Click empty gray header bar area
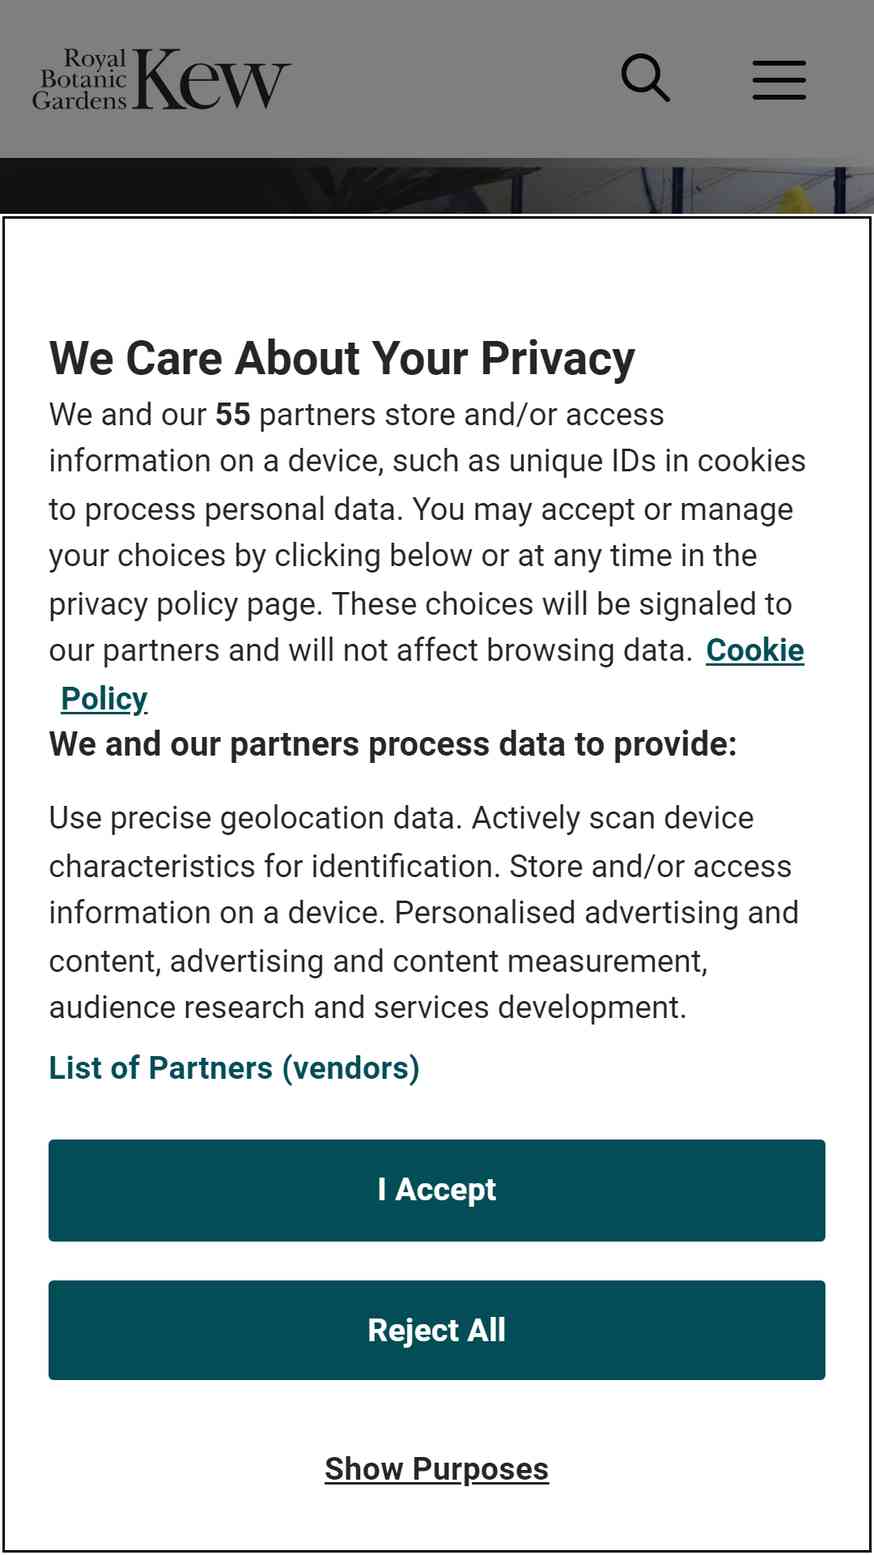874x1555 pixels. (x=450, y=79)
